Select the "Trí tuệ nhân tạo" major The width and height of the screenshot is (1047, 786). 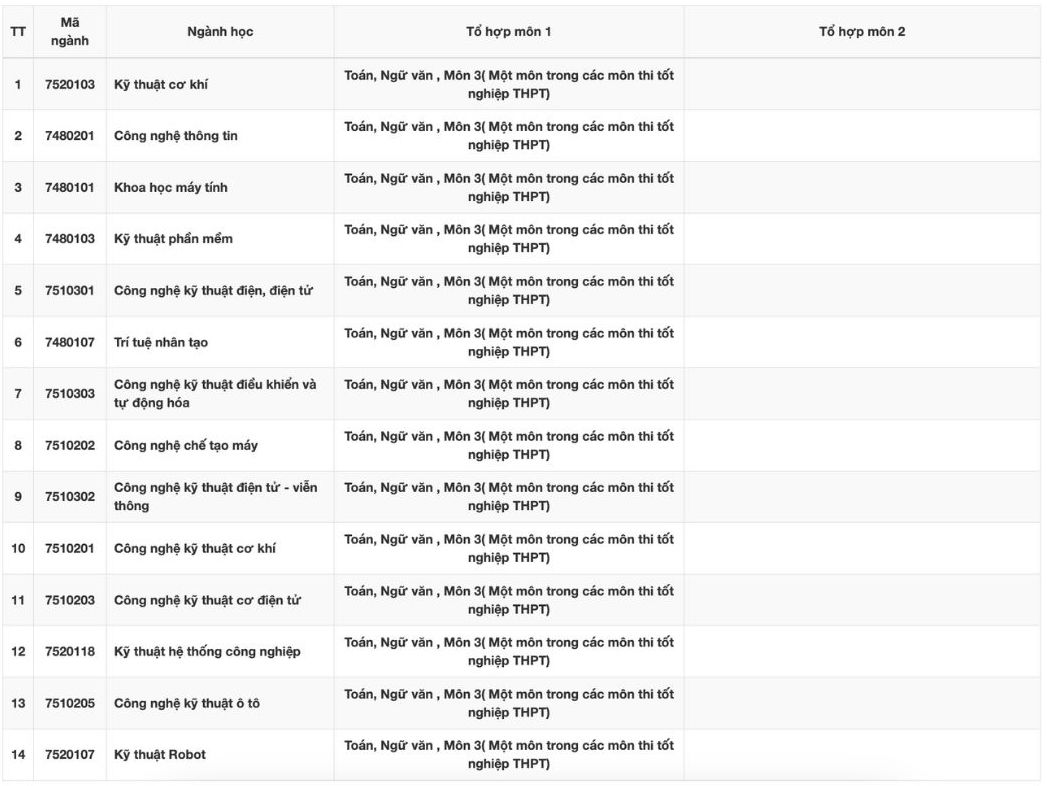[161, 343]
